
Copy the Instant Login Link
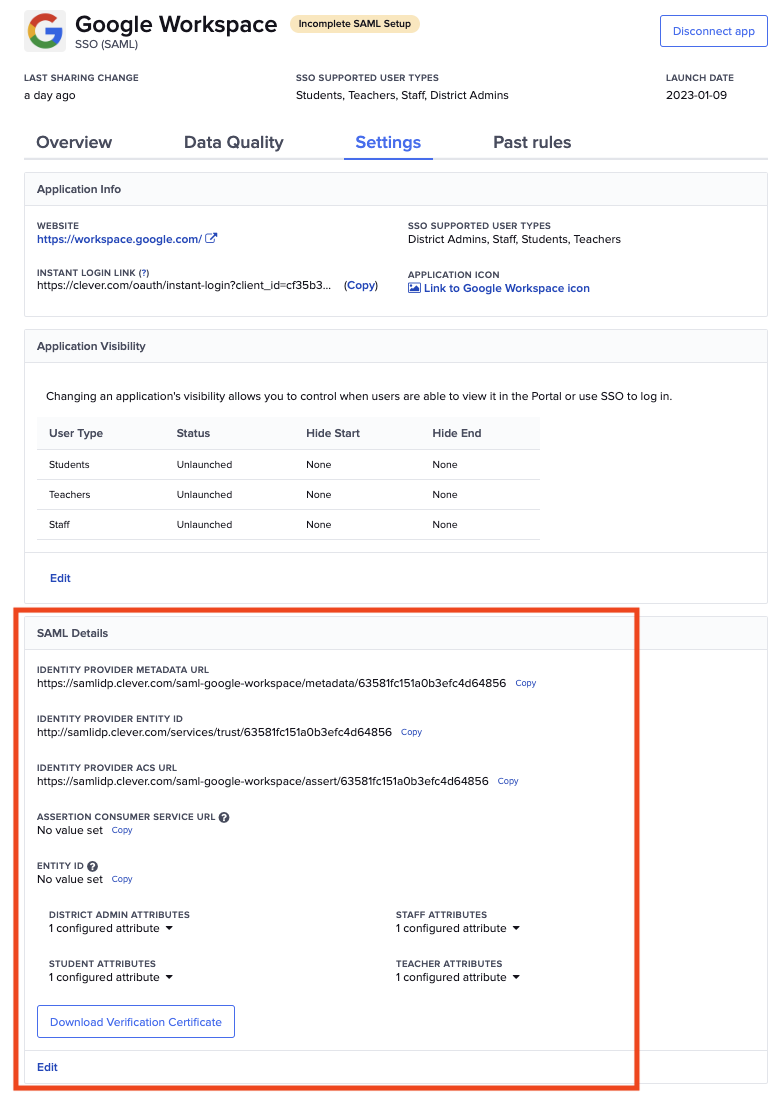(360, 285)
